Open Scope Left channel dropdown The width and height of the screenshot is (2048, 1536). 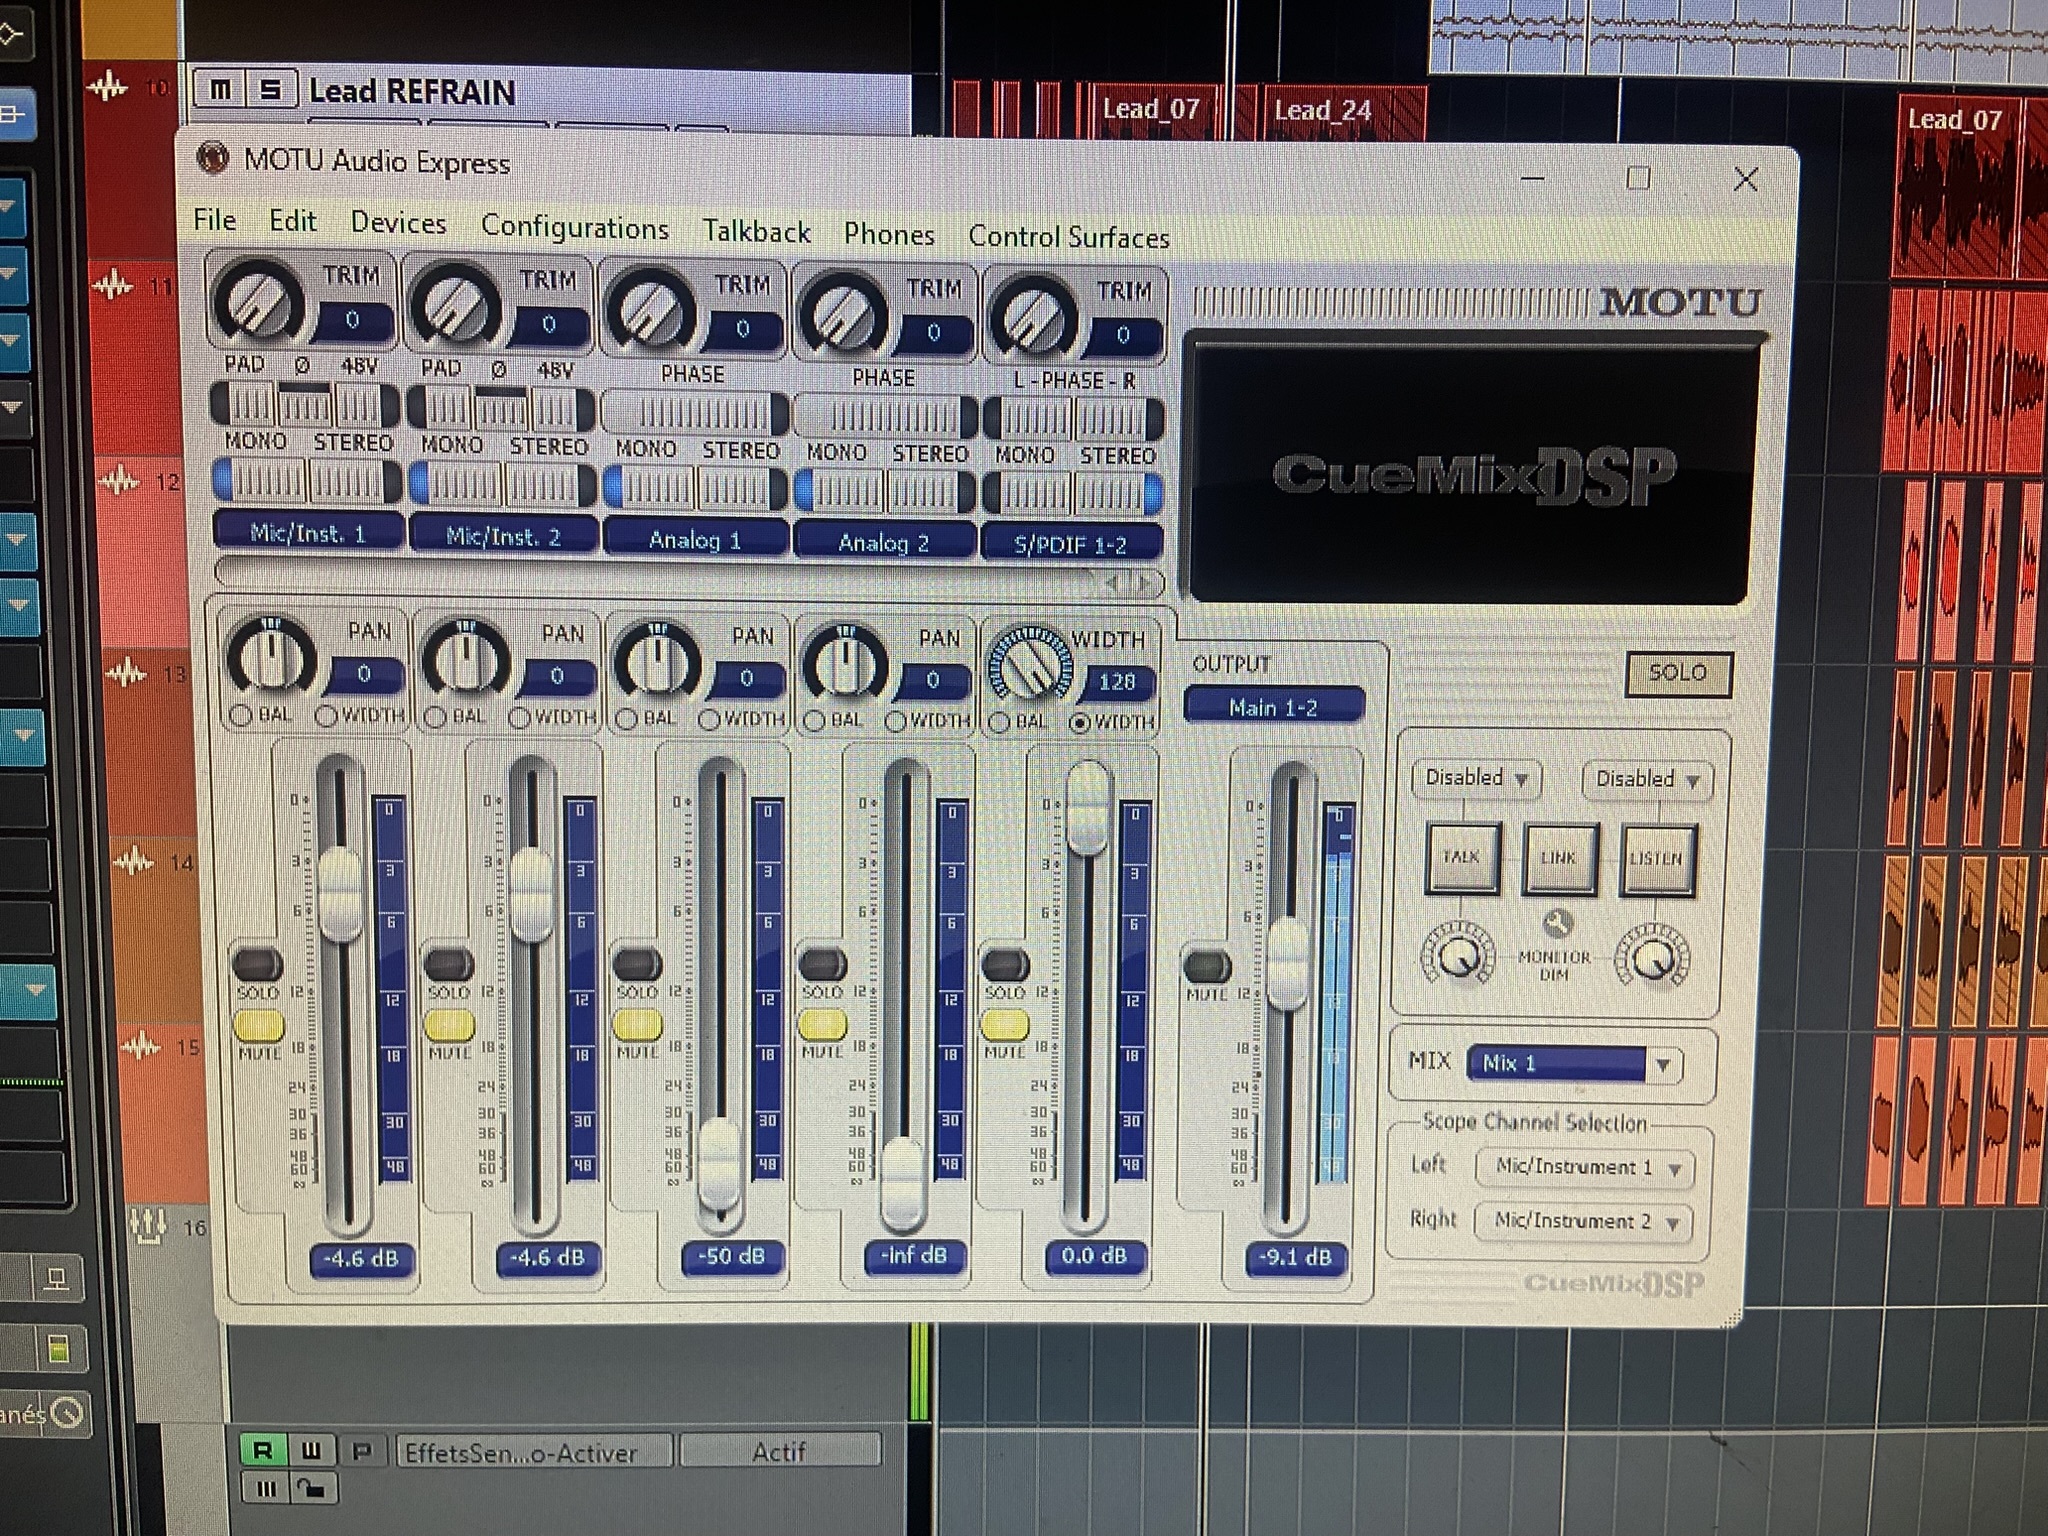point(1585,1167)
